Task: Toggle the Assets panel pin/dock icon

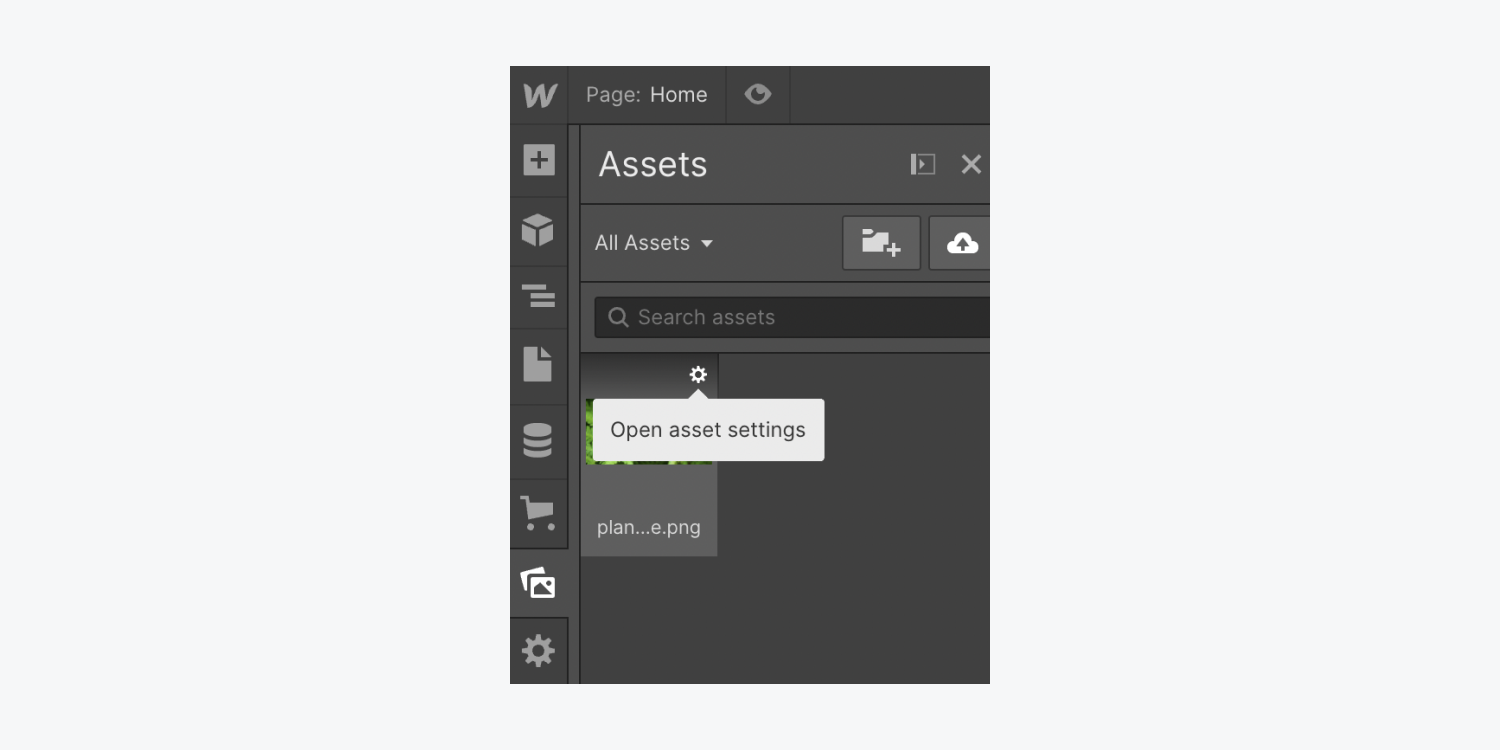Action: 923,164
